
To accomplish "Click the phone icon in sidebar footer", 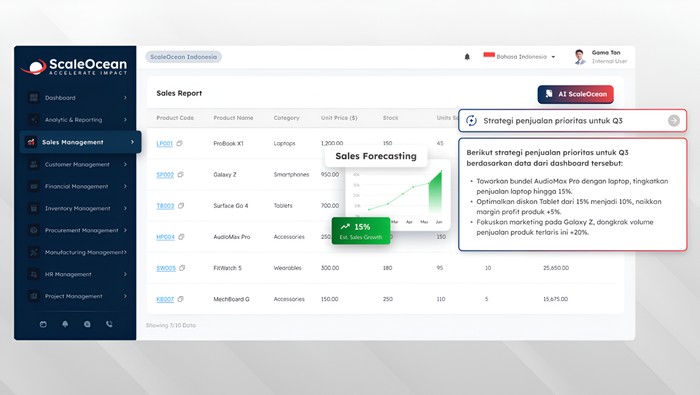I will 109,324.
